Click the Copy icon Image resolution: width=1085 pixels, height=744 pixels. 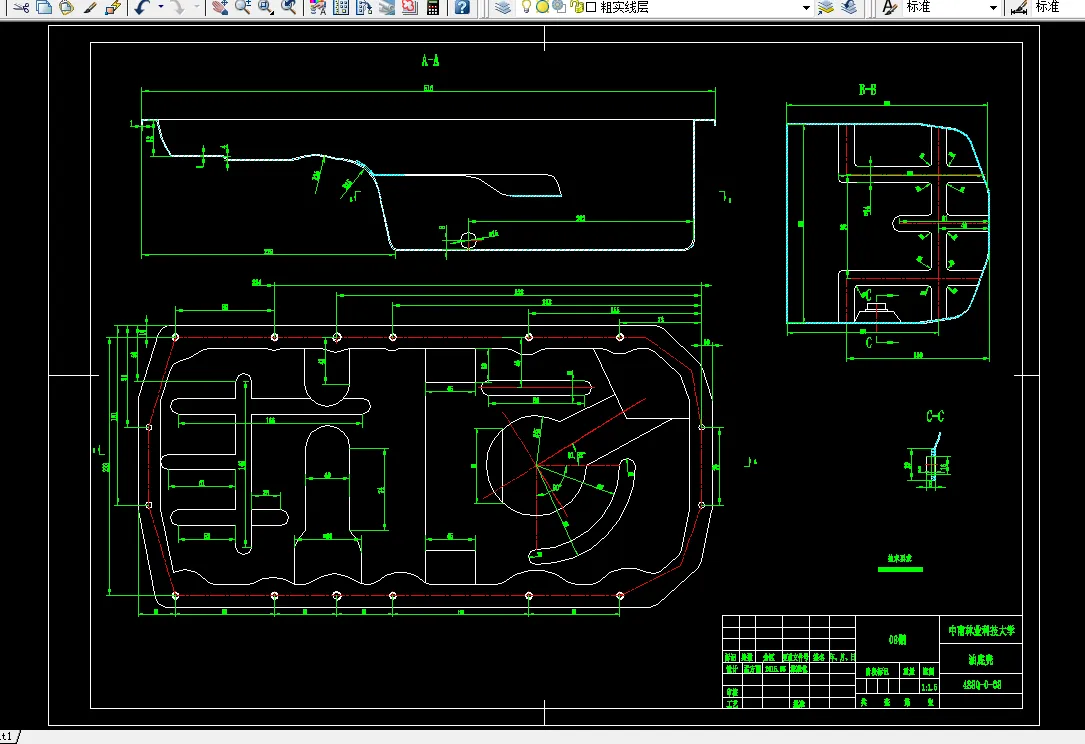point(44,8)
